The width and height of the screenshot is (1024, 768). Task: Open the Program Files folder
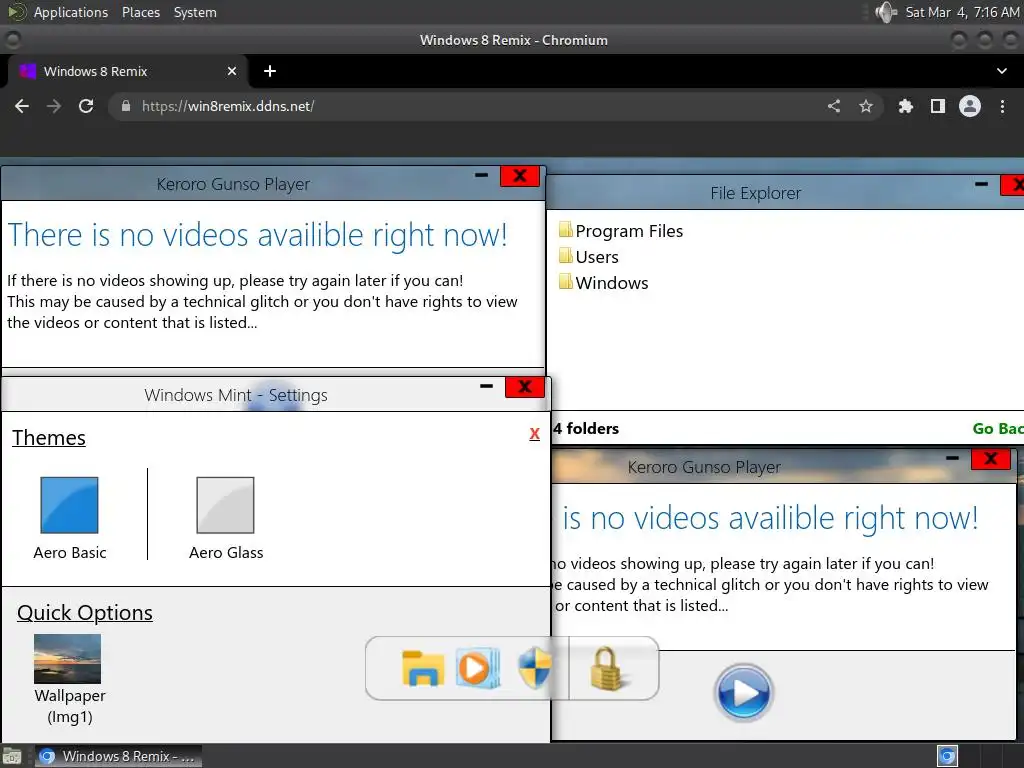pos(621,231)
